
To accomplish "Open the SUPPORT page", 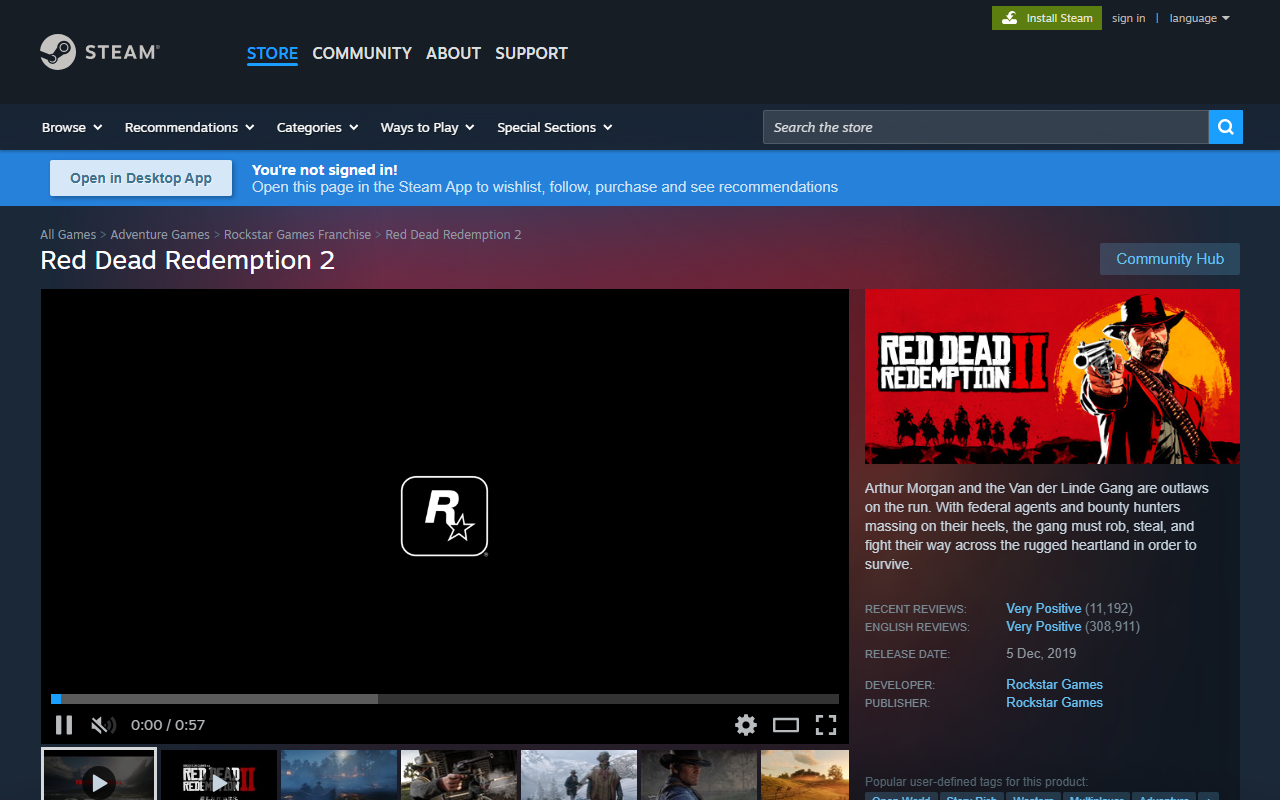I will (x=531, y=54).
